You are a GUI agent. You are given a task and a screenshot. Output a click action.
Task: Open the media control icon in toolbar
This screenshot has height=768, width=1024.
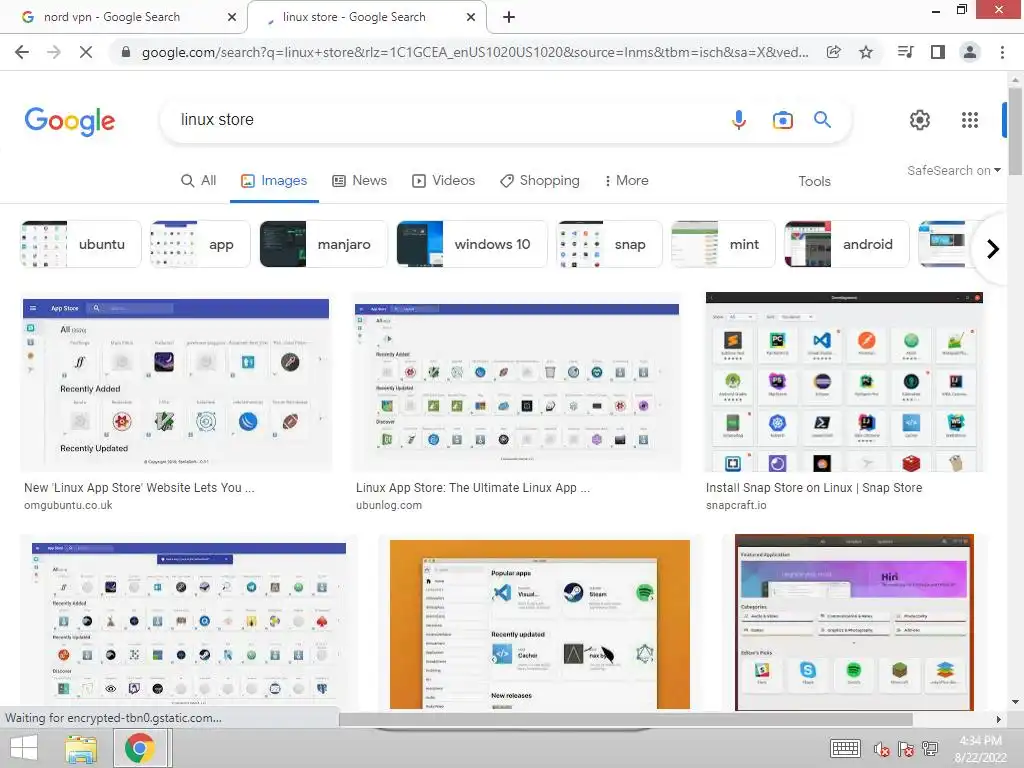pos(905,52)
